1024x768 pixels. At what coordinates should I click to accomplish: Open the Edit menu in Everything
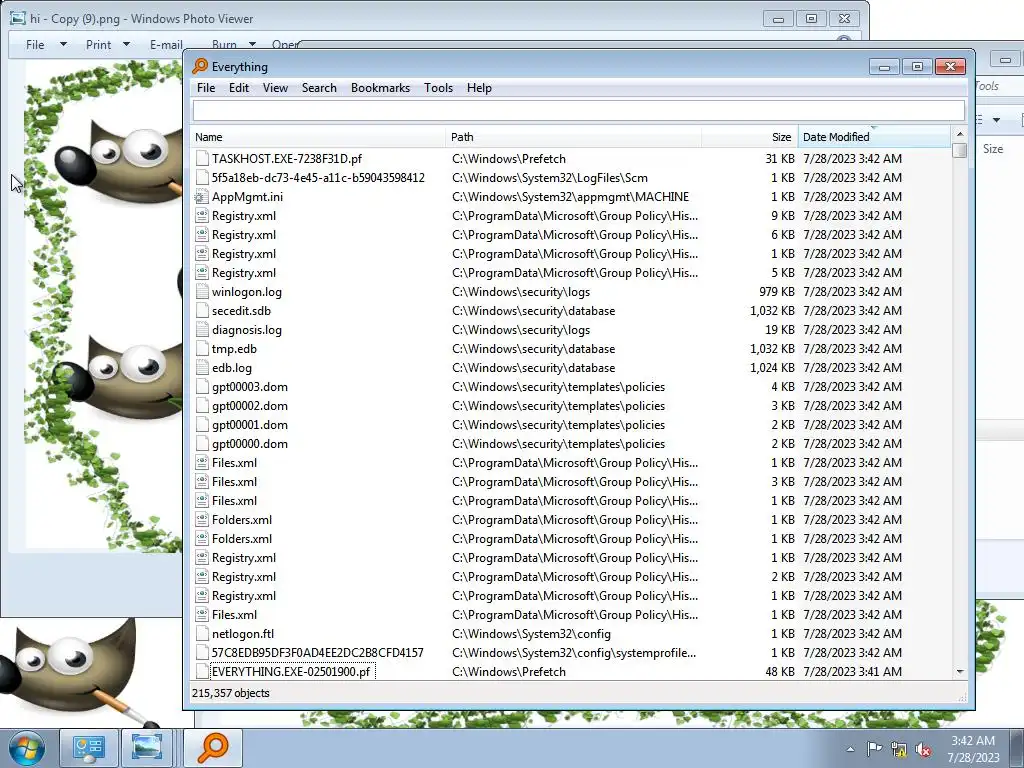point(238,88)
